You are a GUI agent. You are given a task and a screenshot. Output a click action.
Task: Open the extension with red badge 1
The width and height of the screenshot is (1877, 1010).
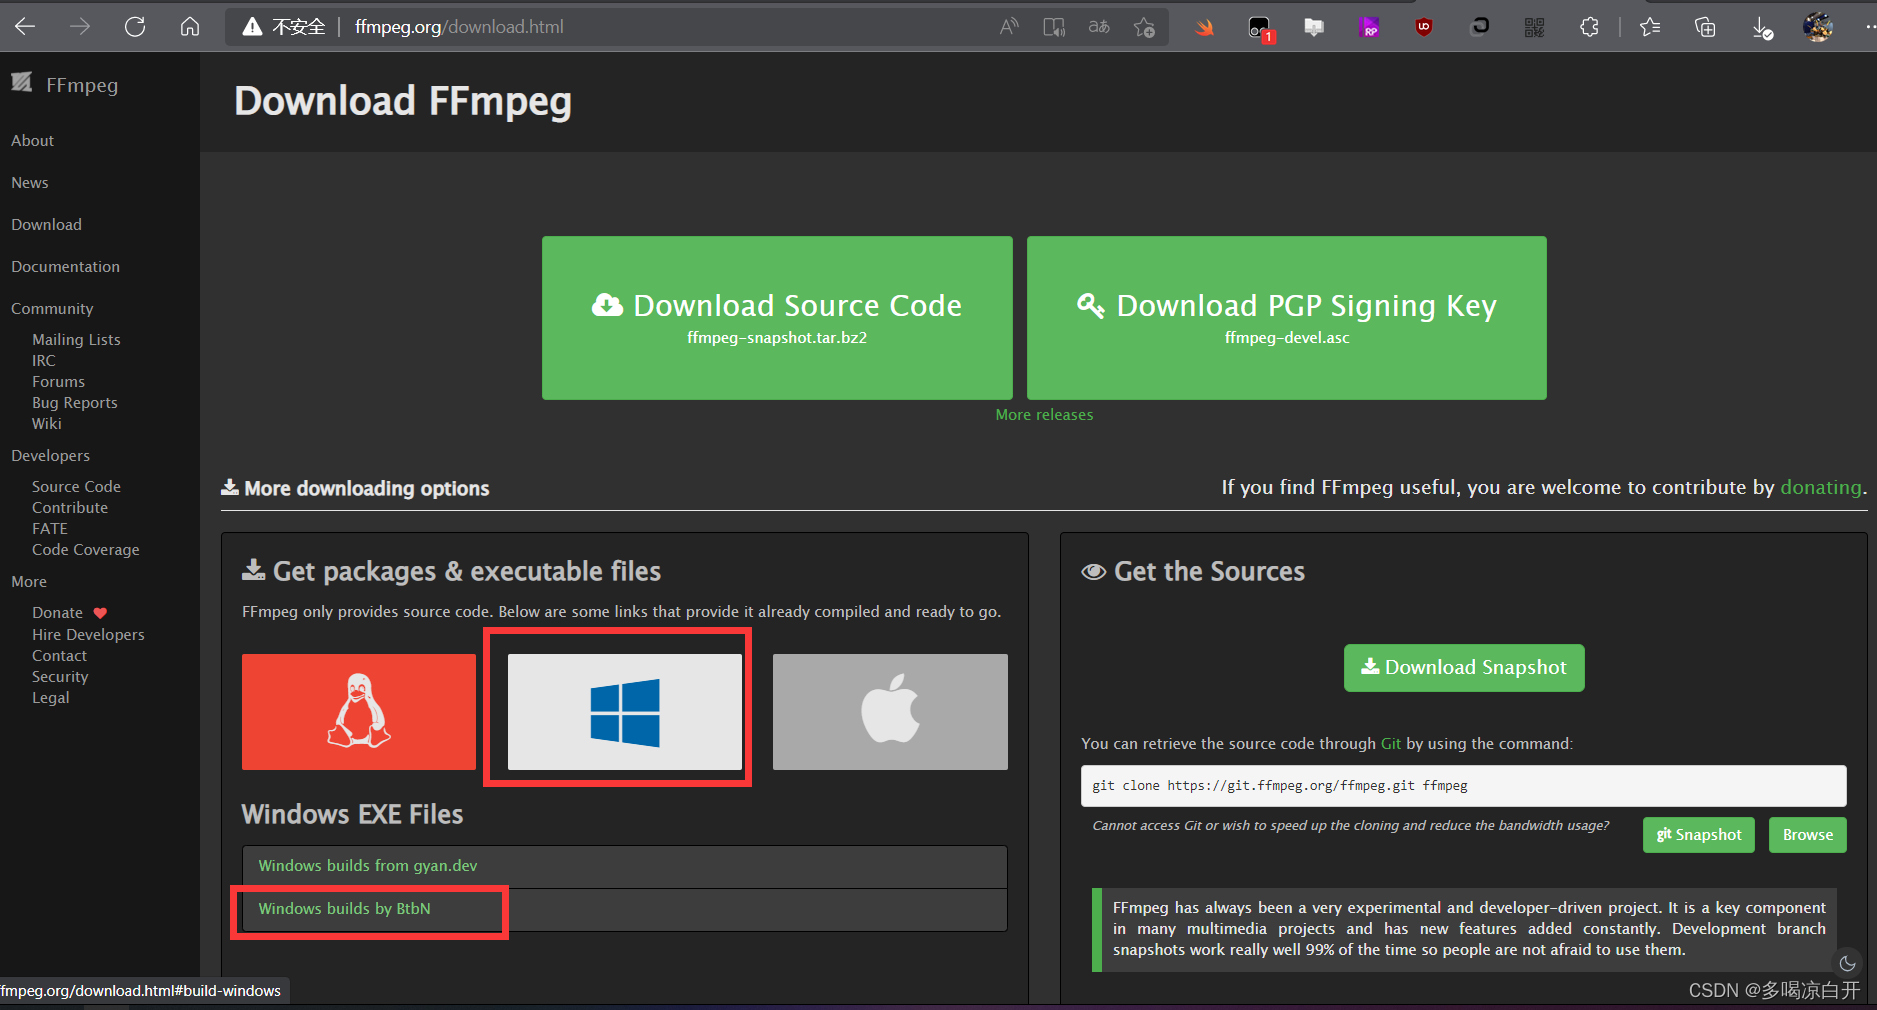pos(1260,29)
